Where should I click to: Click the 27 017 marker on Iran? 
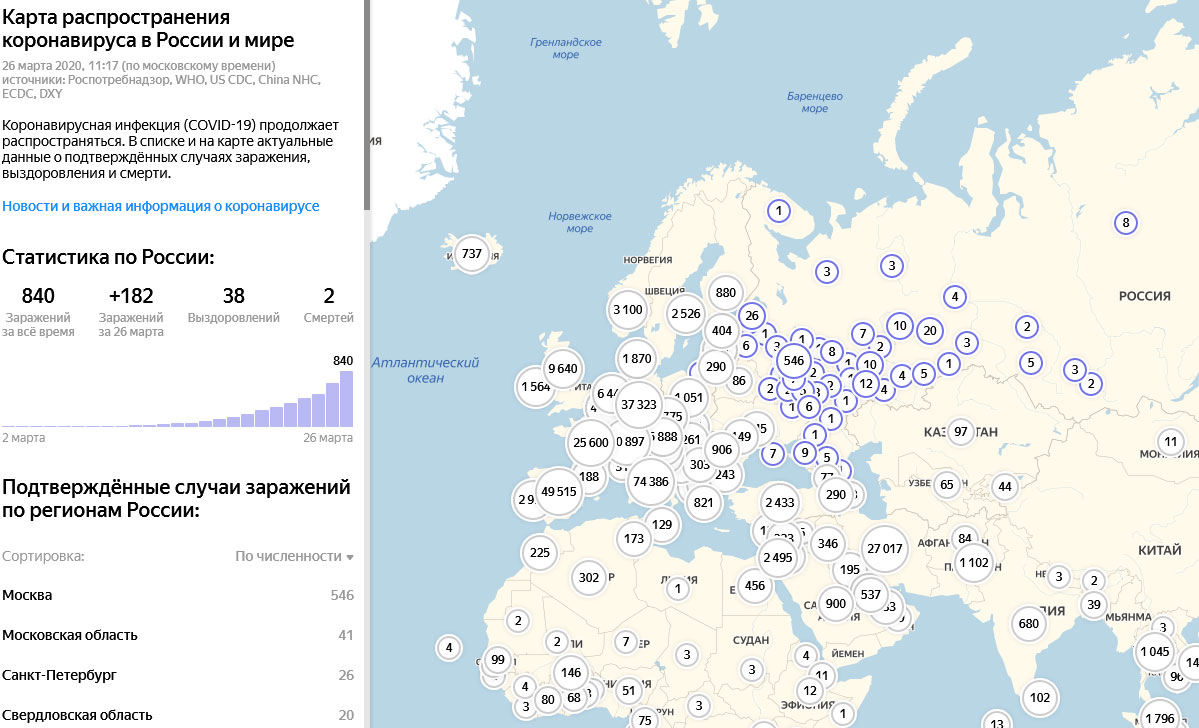[885, 548]
